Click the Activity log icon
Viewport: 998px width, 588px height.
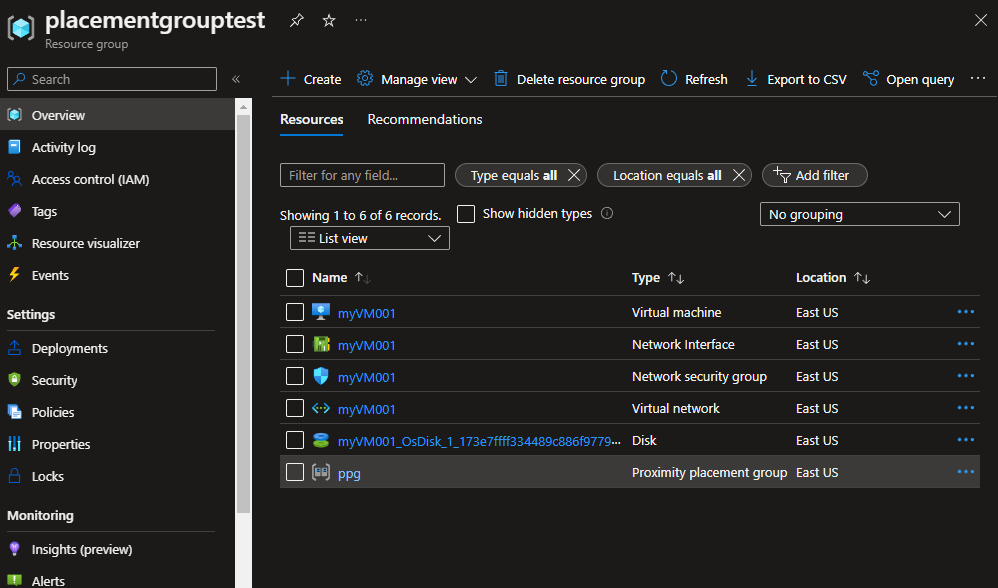tap(15, 147)
